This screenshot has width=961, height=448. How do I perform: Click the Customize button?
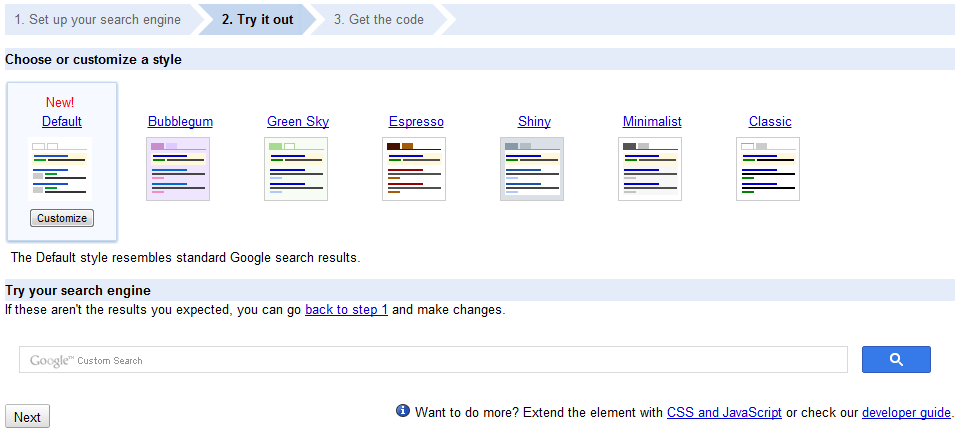[x=62, y=218]
